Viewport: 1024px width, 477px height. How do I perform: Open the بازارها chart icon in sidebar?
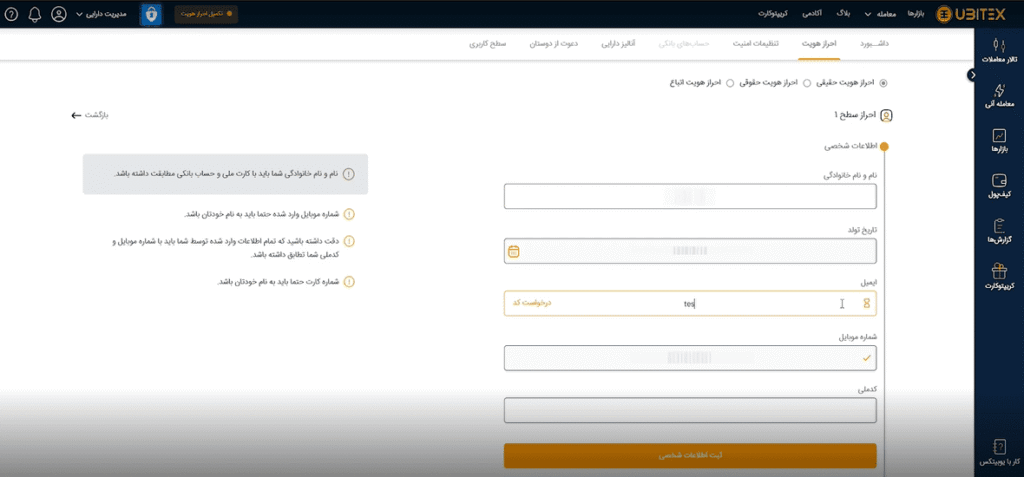click(x=999, y=135)
